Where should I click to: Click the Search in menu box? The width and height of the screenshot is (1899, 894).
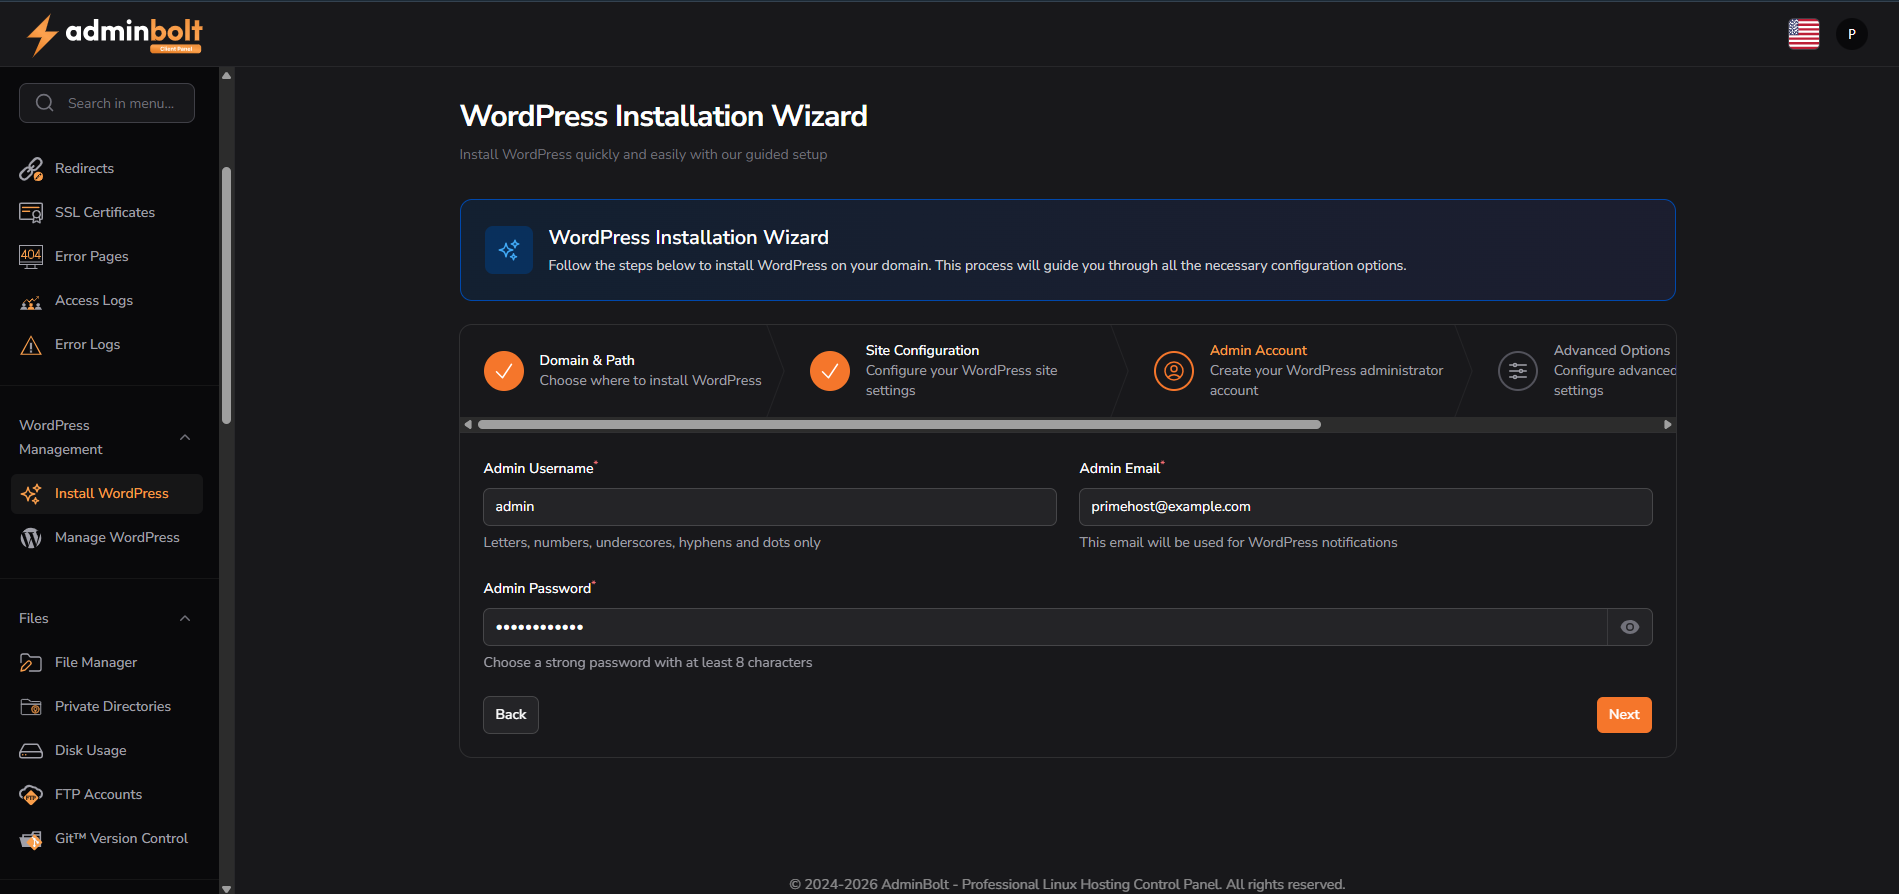pyautogui.click(x=107, y=103)
